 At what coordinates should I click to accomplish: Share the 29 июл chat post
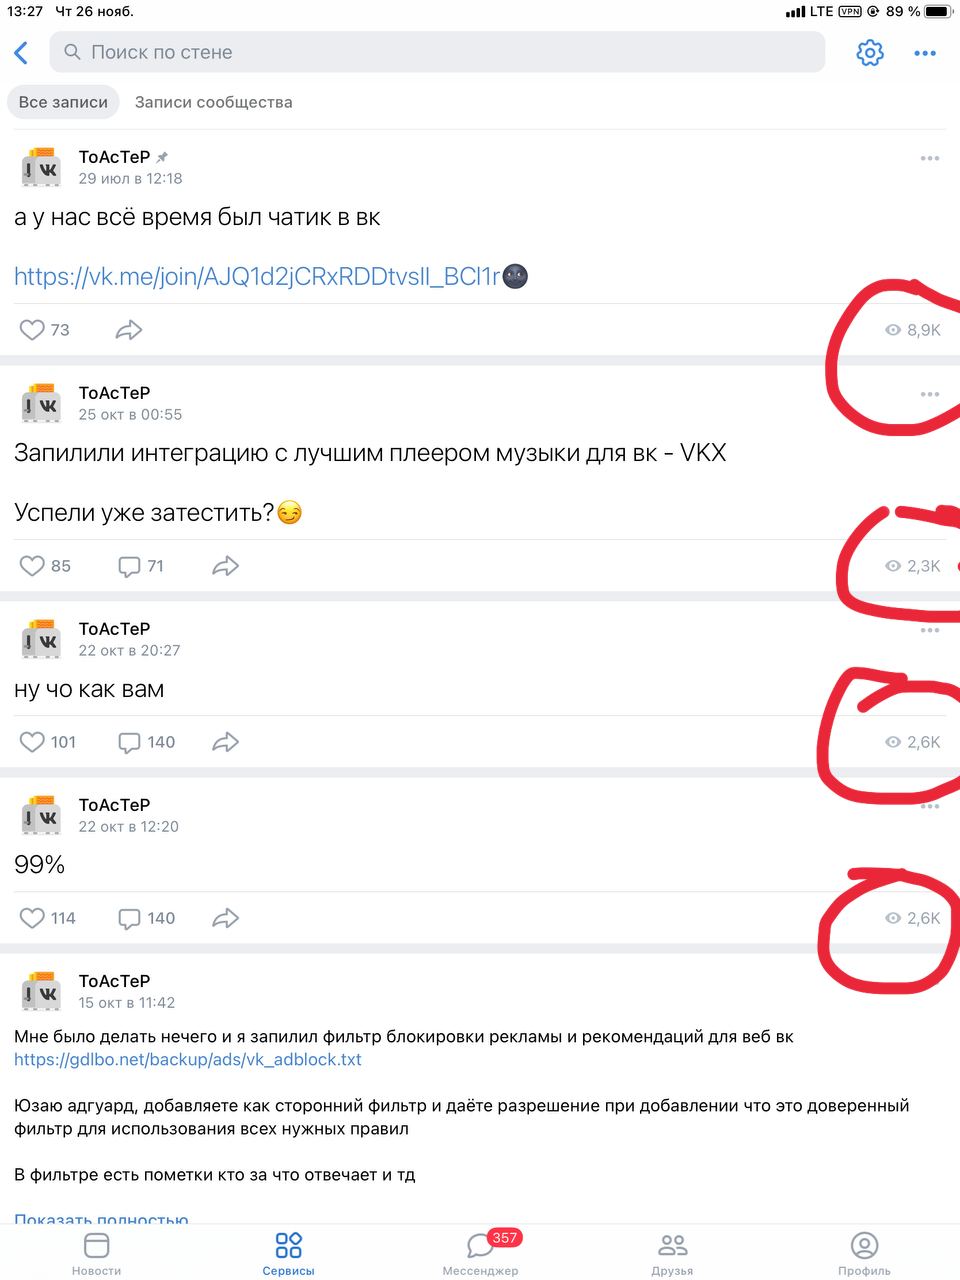click(x=129, y=330)
